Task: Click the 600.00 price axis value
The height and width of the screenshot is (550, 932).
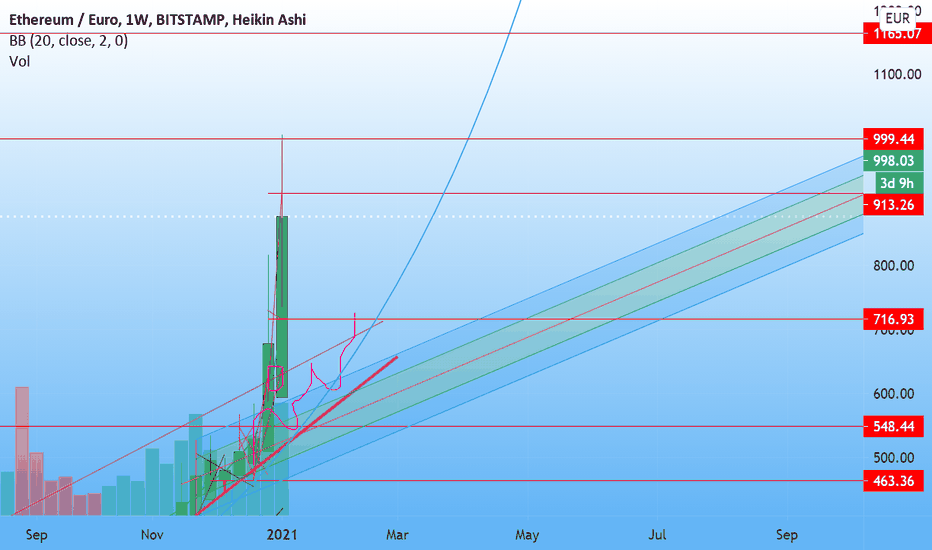Action: [893, 394]
